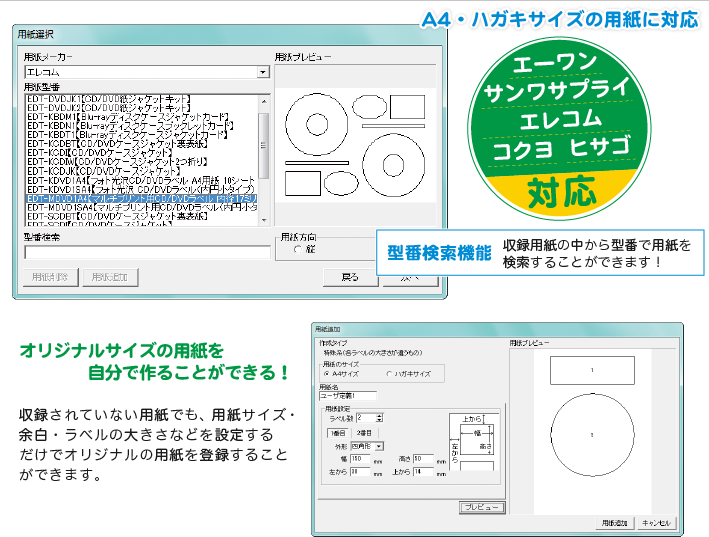Select the EDT-KDVD1SA4 photo glossy label entry
Viewport: 709px width, 537px height.
141,189
